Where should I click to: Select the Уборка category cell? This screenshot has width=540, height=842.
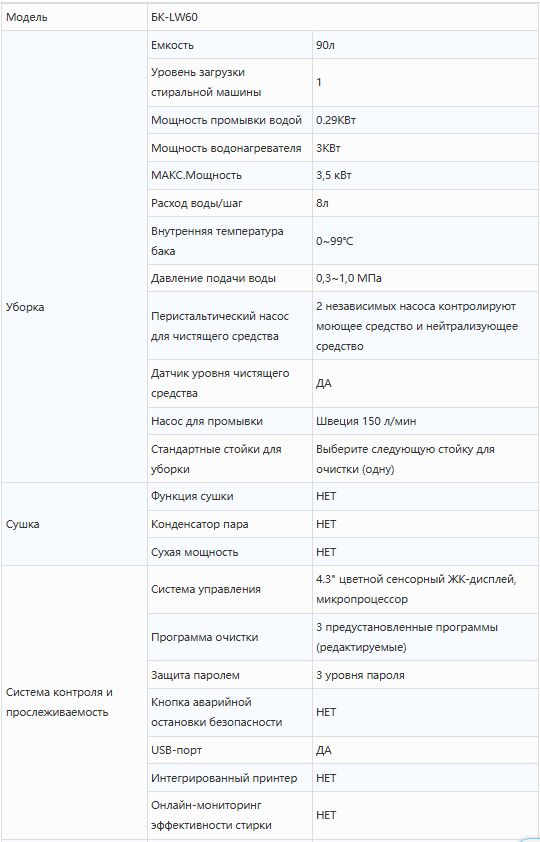click(75, 308)
